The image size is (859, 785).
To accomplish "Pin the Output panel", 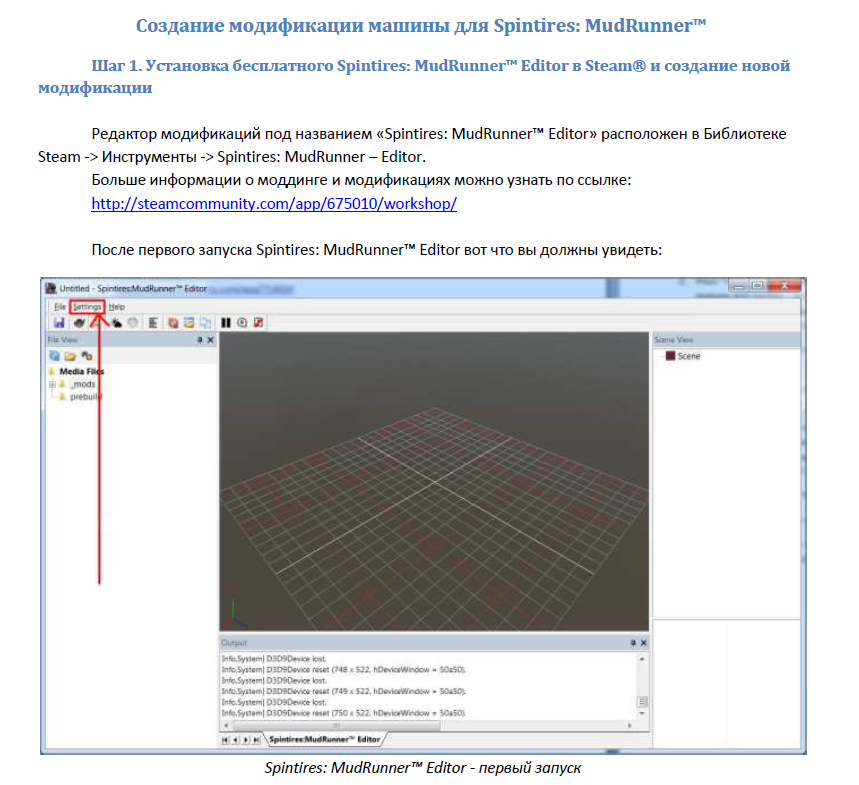I will pyautogui.click(x=633, y=643).
